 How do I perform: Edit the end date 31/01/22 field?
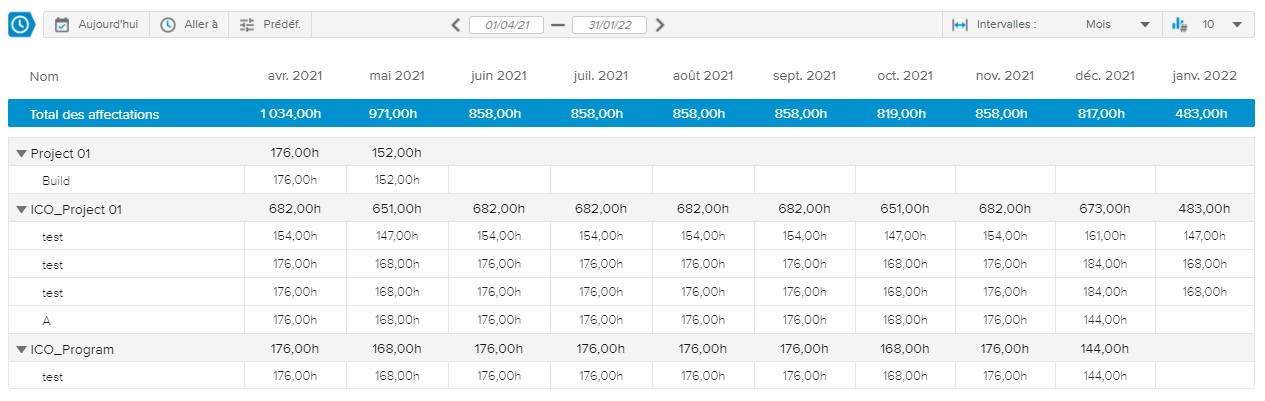[x=609, y=25]
